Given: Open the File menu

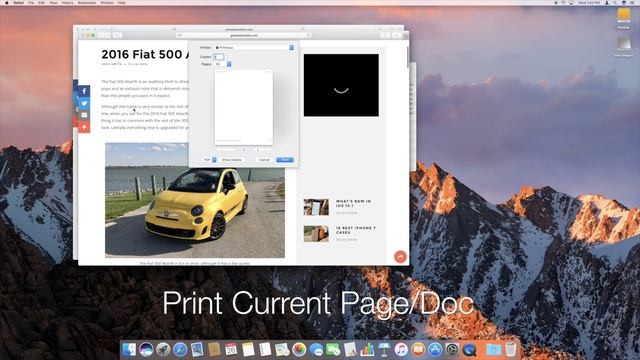Looking at the screenshot, I should [31, 2].
